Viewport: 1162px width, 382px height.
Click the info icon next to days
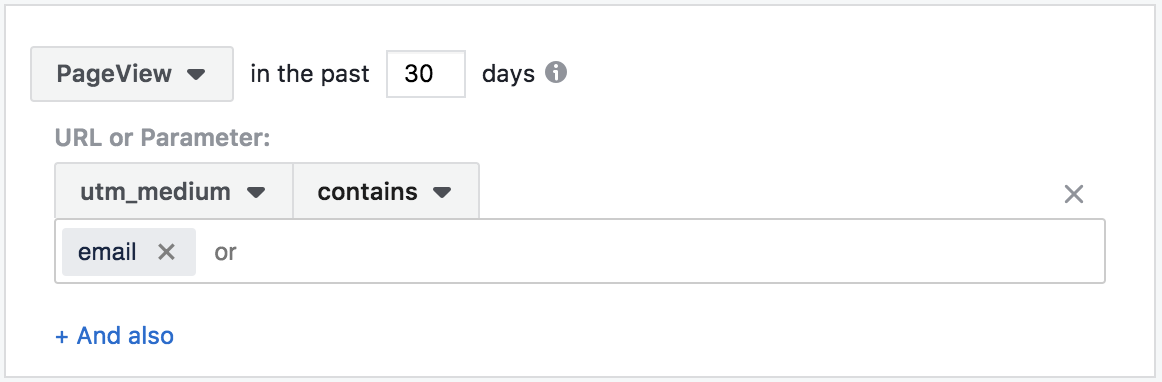point(556,73)
